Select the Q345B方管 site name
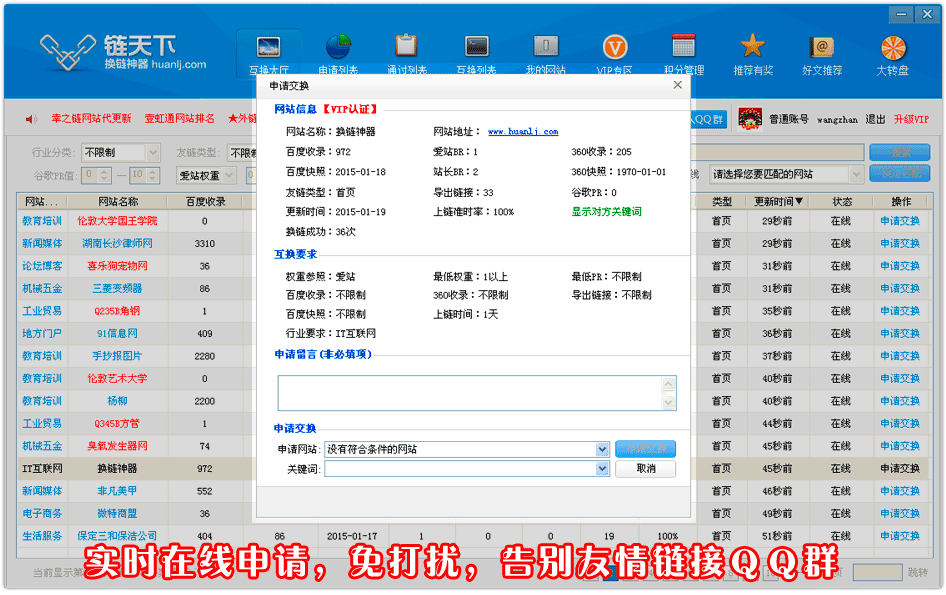The image size is (946, 595). (117, 424)
